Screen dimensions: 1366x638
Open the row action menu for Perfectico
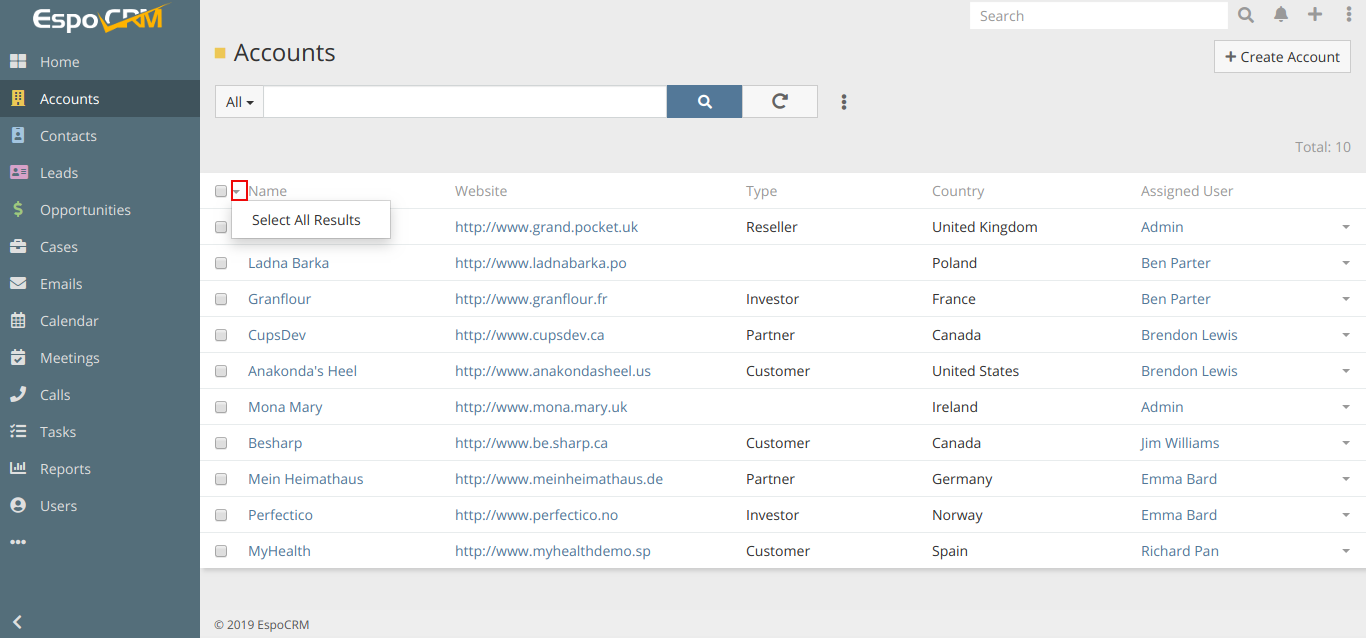(1346, 515)
